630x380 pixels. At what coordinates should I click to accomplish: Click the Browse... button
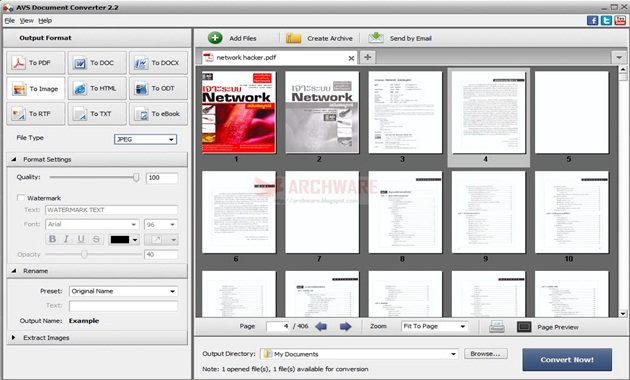[485, 354]
